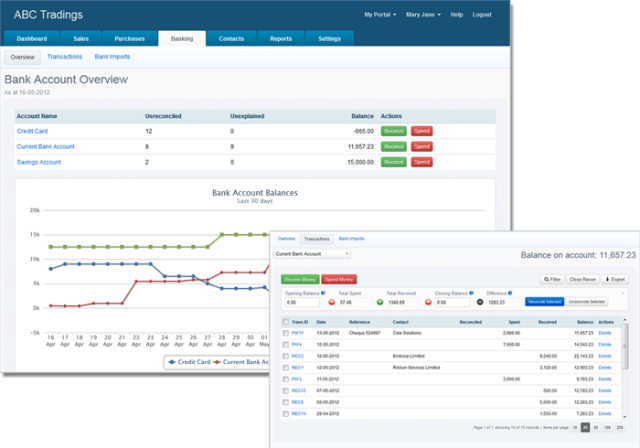The image size is (640, 448).
Task: Set items per page to 50
Action: (x=596, y=427)
